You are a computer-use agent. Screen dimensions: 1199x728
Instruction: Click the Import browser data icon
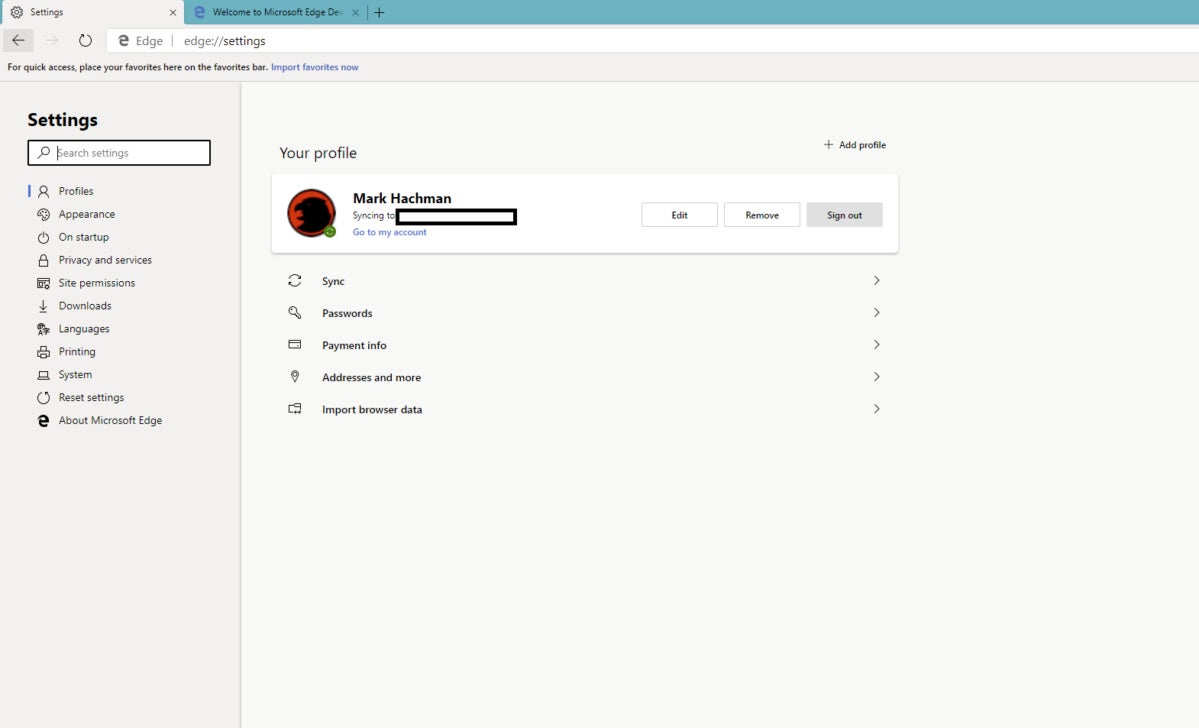pyautogui.click(x=294, y=409)
